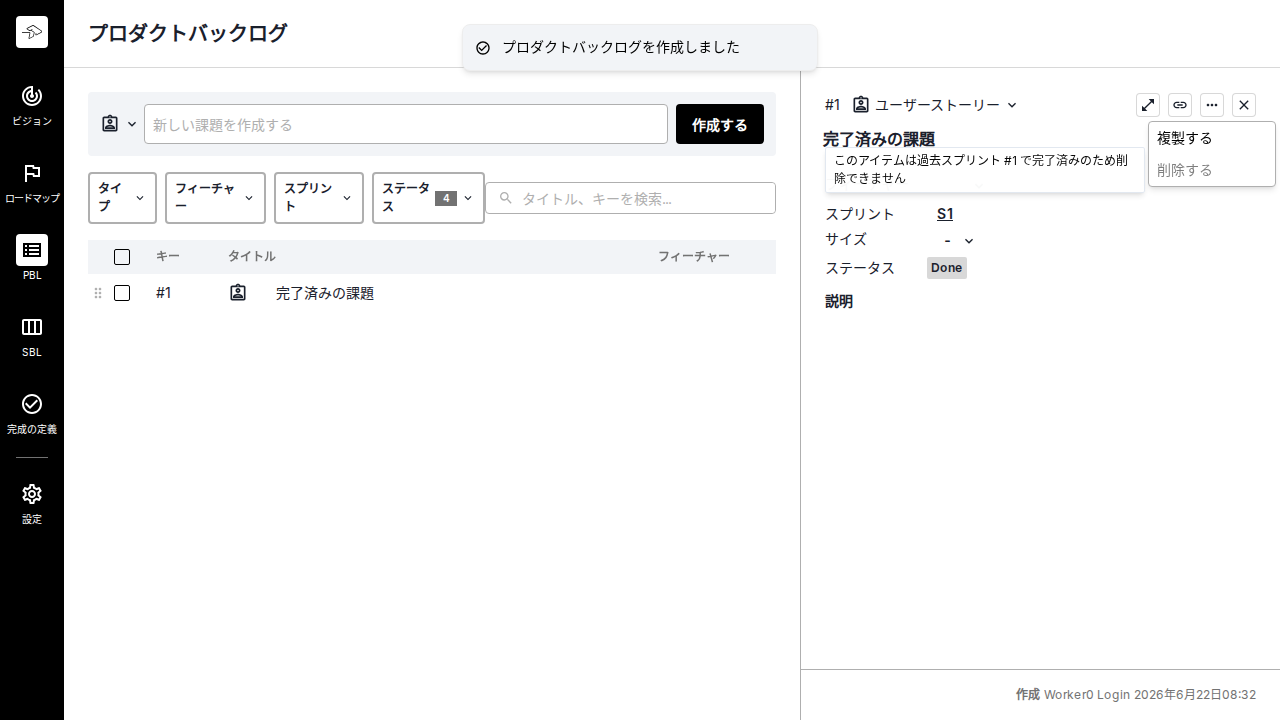Click the user story icon in the detail header

coord(861,104)
